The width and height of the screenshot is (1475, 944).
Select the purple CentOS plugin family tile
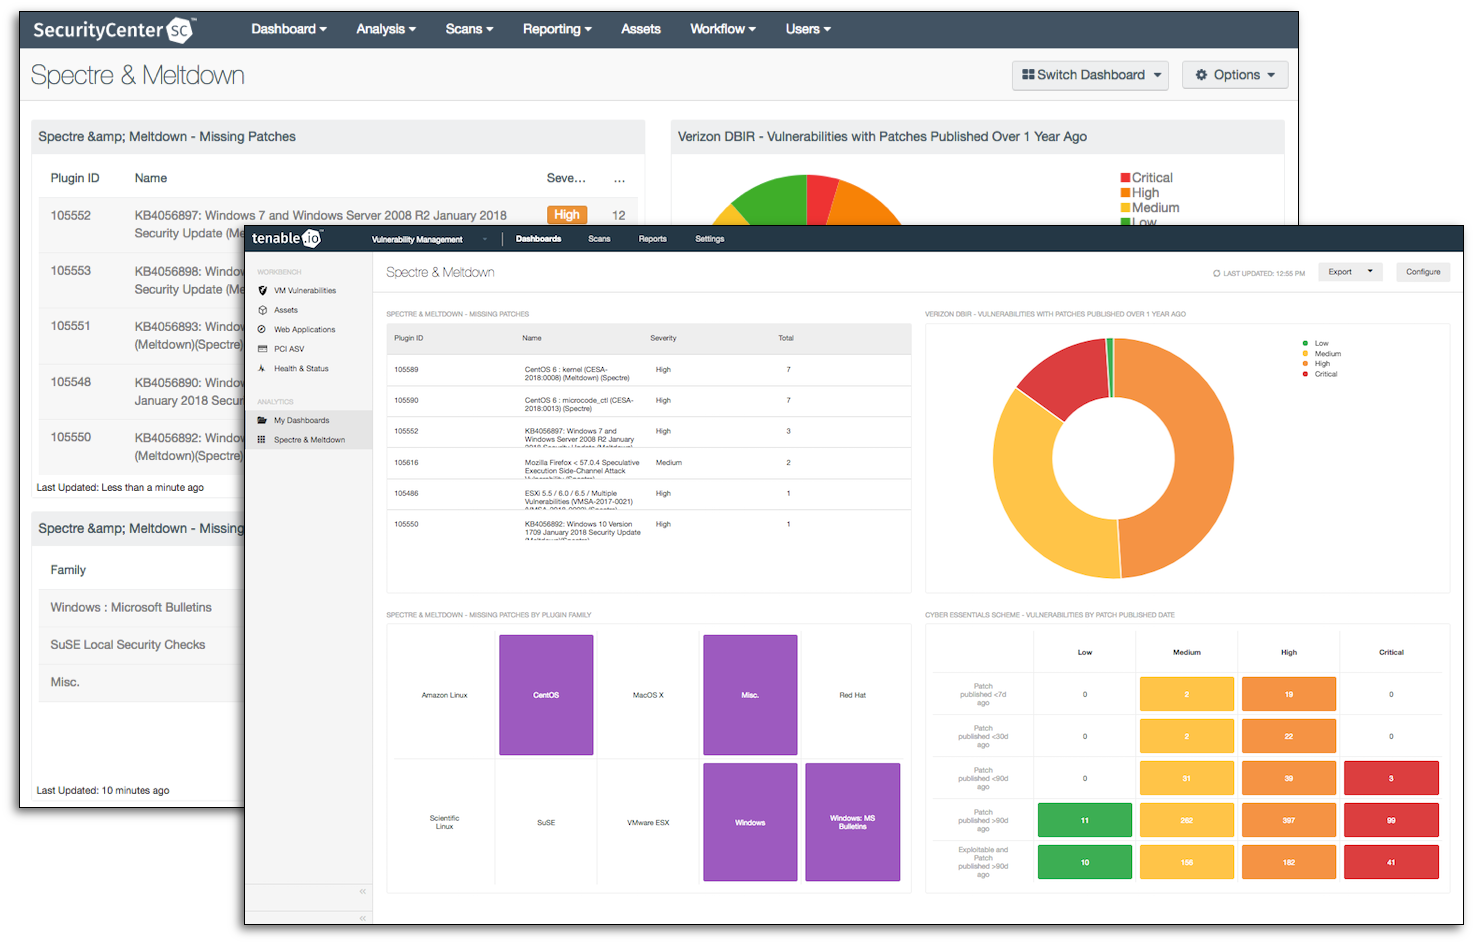[x=546, y=695]
